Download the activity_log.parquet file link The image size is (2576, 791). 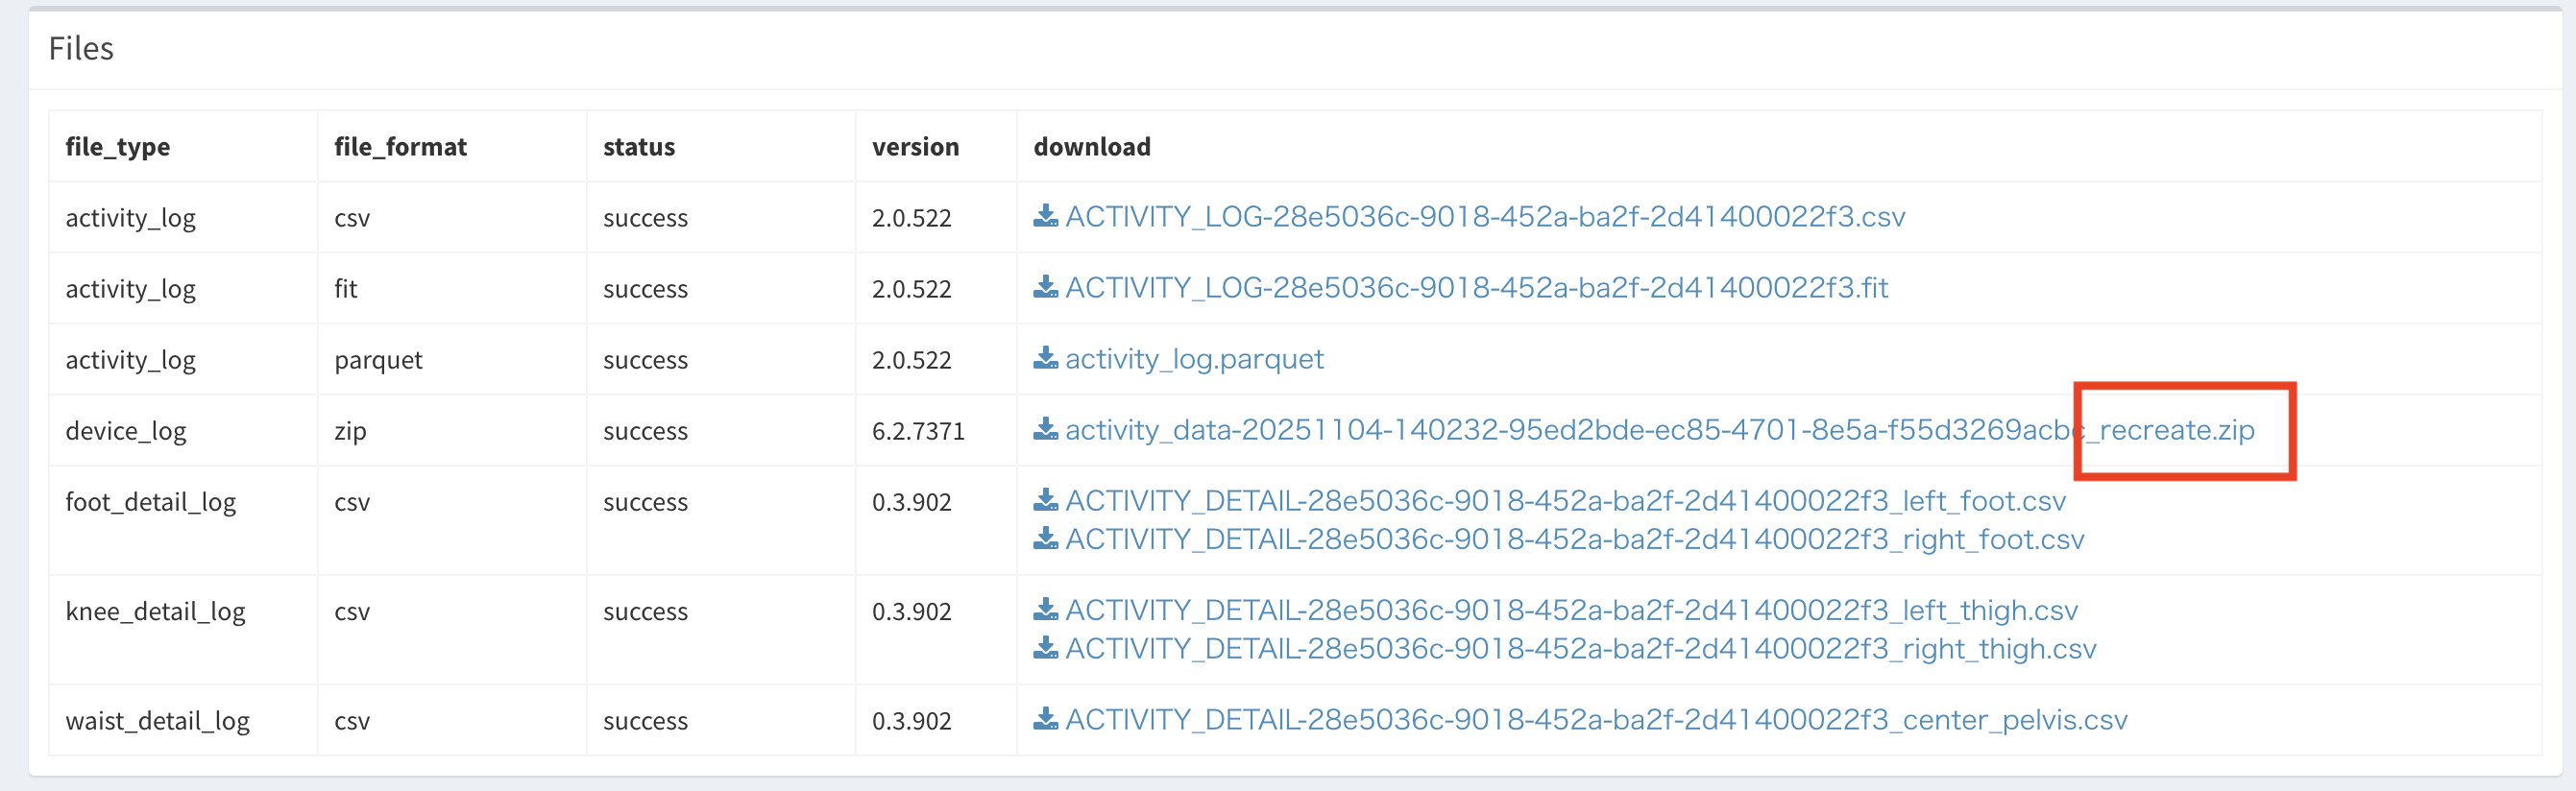pos(1194,359)
